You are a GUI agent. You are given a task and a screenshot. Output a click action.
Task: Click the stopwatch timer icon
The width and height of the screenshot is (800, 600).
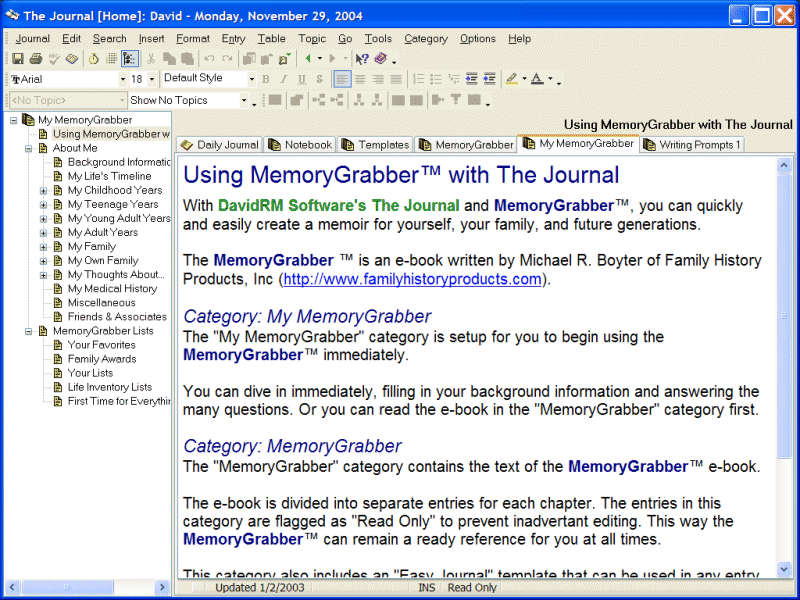coord(93,59)
